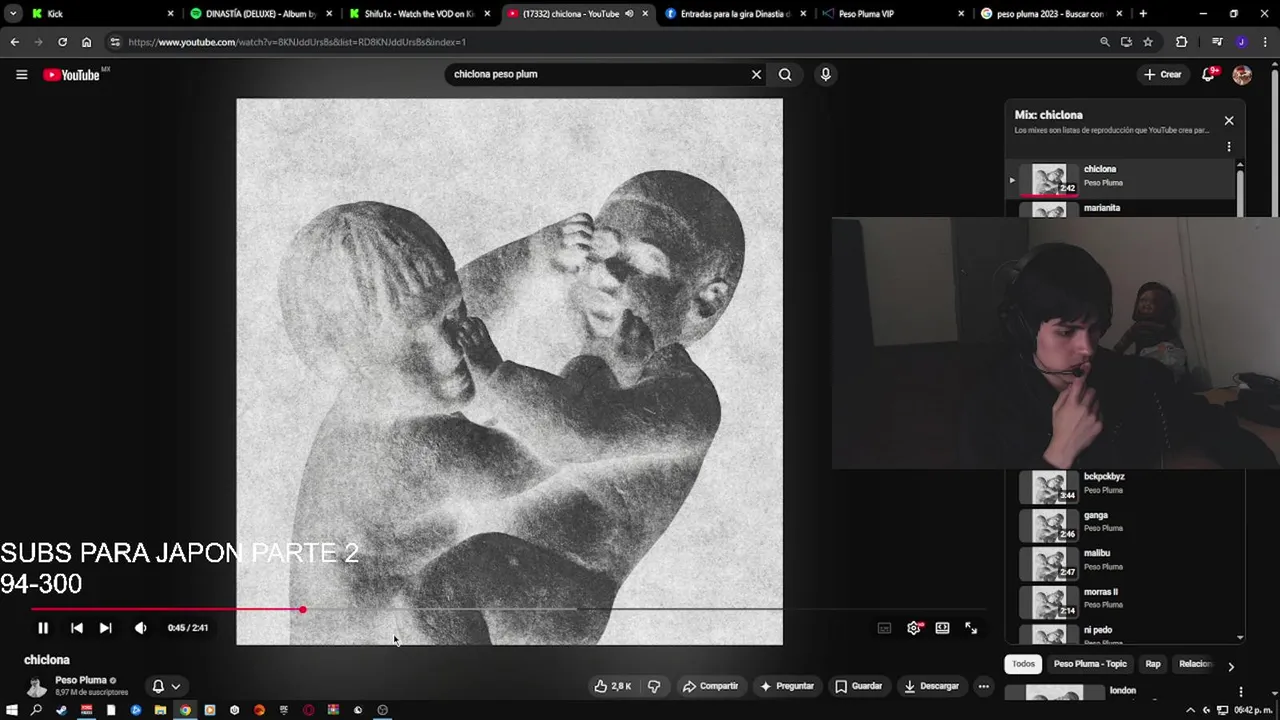Mute the player volume
This screenshot has height=720, width=1280.
coord(140,628)
